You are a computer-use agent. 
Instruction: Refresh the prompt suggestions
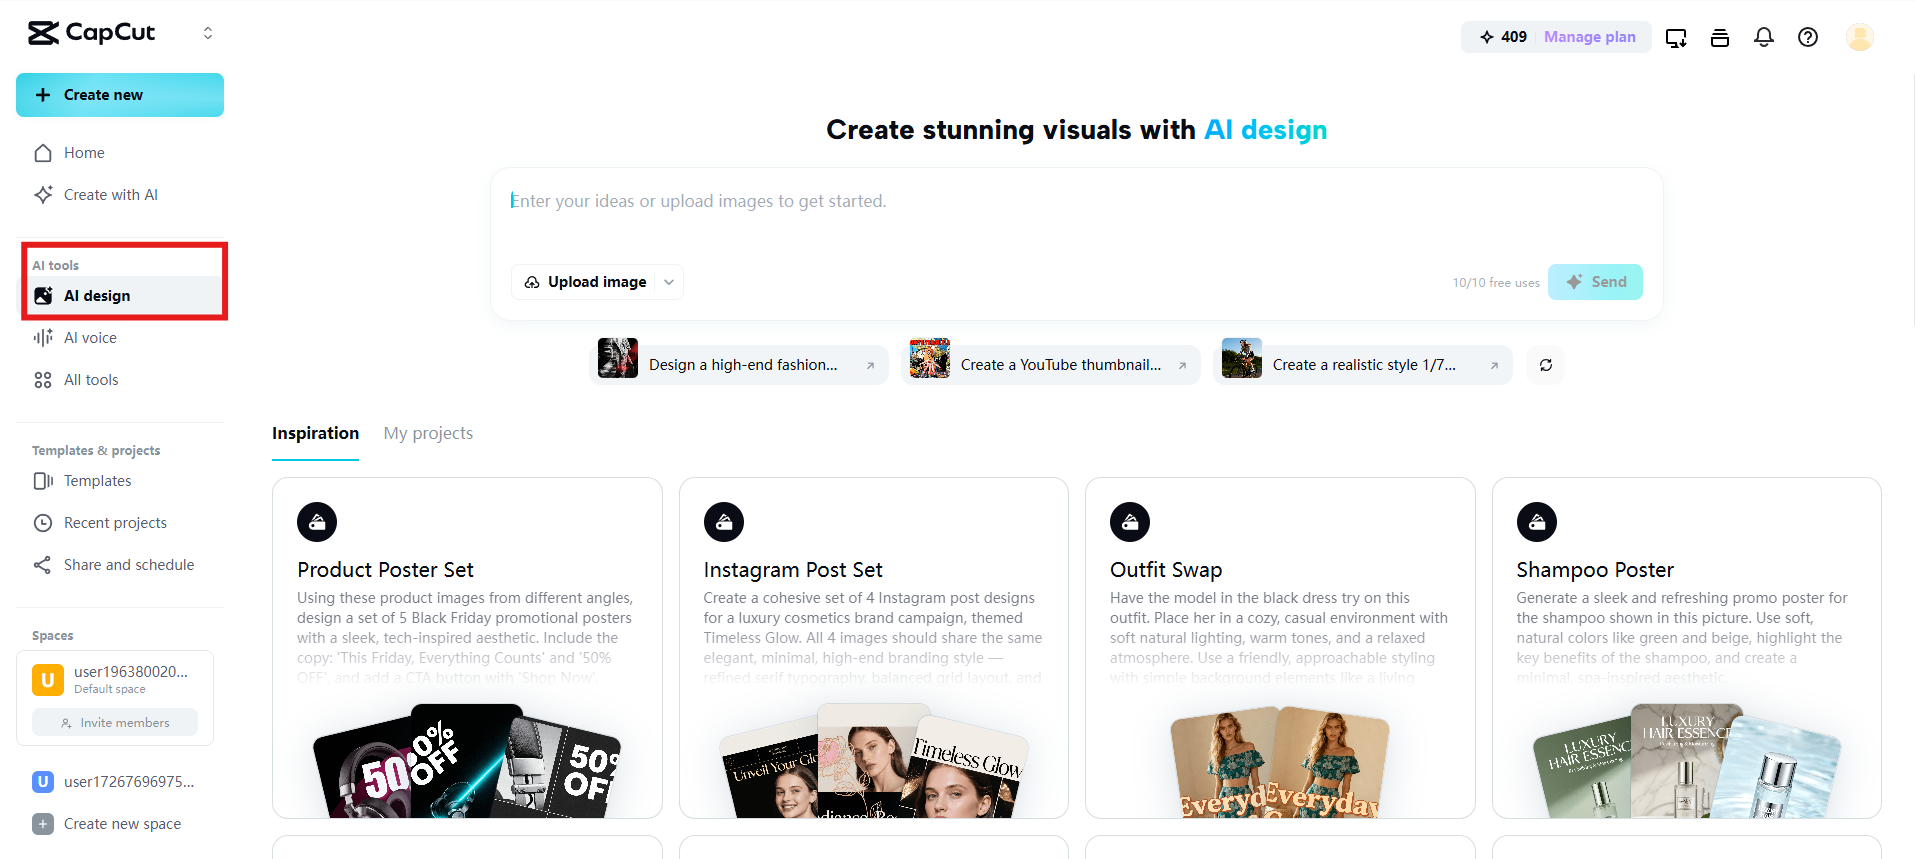point(1545,365)
